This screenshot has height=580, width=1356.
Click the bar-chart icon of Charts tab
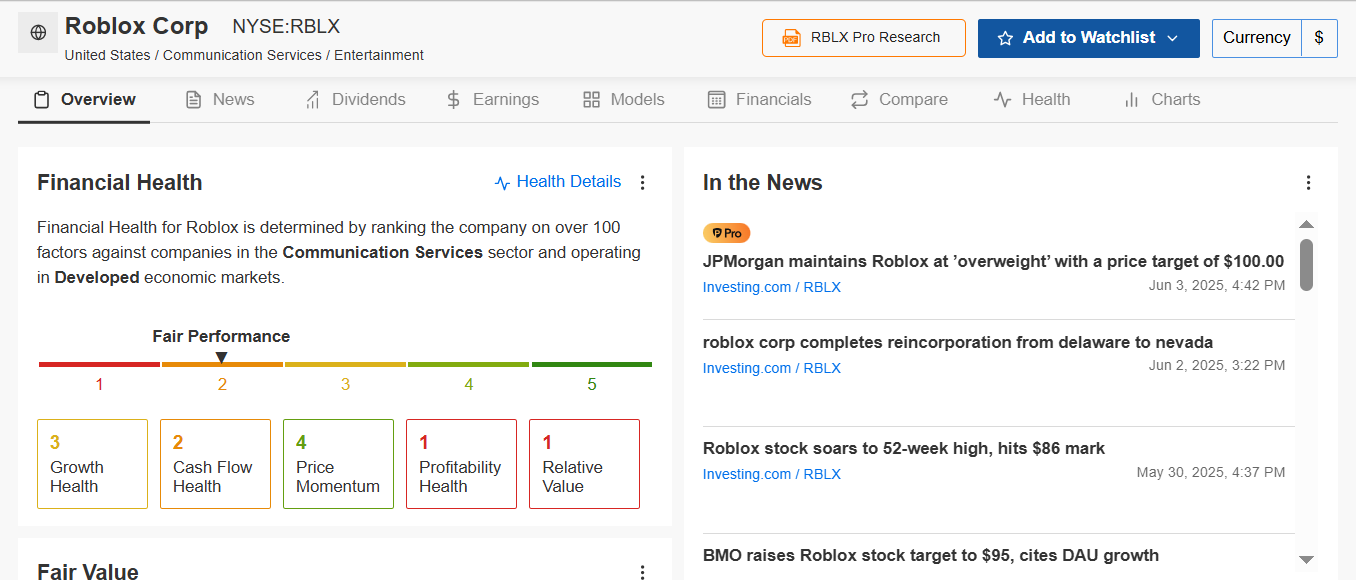point(1132,99)
